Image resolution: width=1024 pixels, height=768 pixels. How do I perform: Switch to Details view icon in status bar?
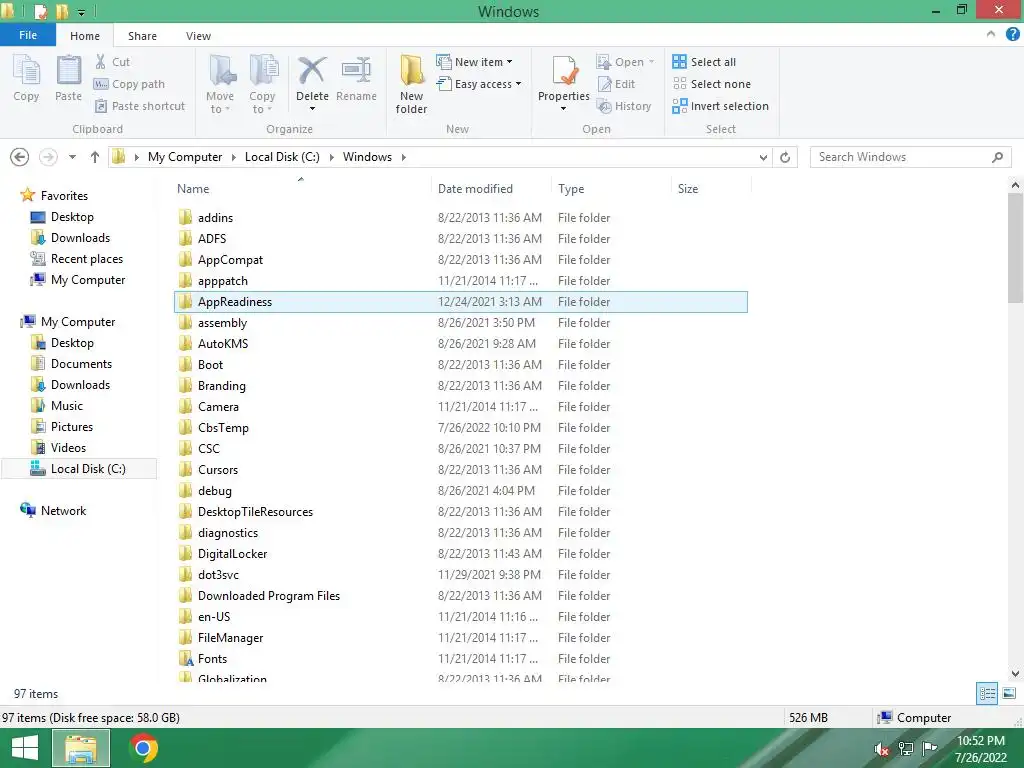[x=987, y=694]
